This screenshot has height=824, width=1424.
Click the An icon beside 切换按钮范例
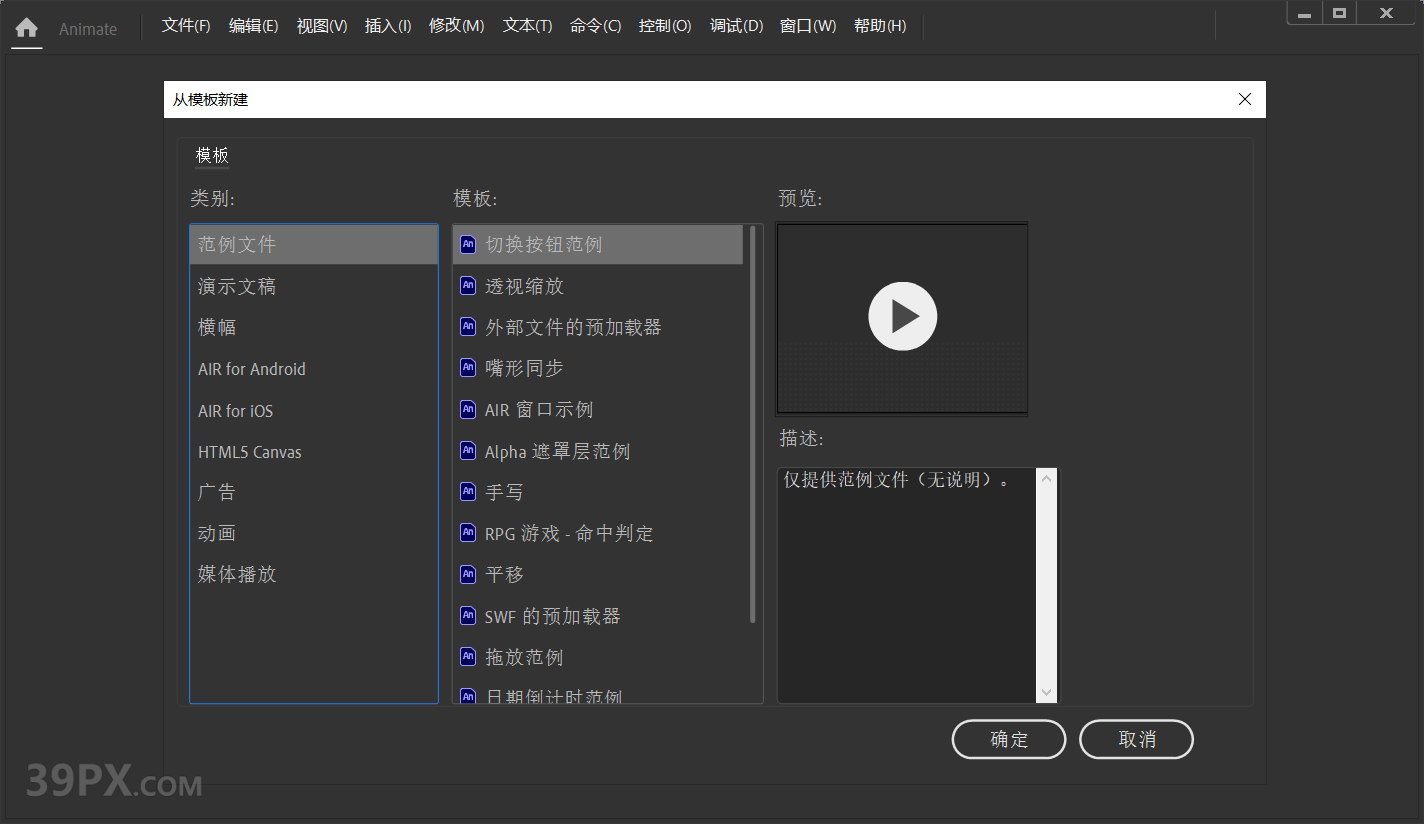tap(467, 244)
